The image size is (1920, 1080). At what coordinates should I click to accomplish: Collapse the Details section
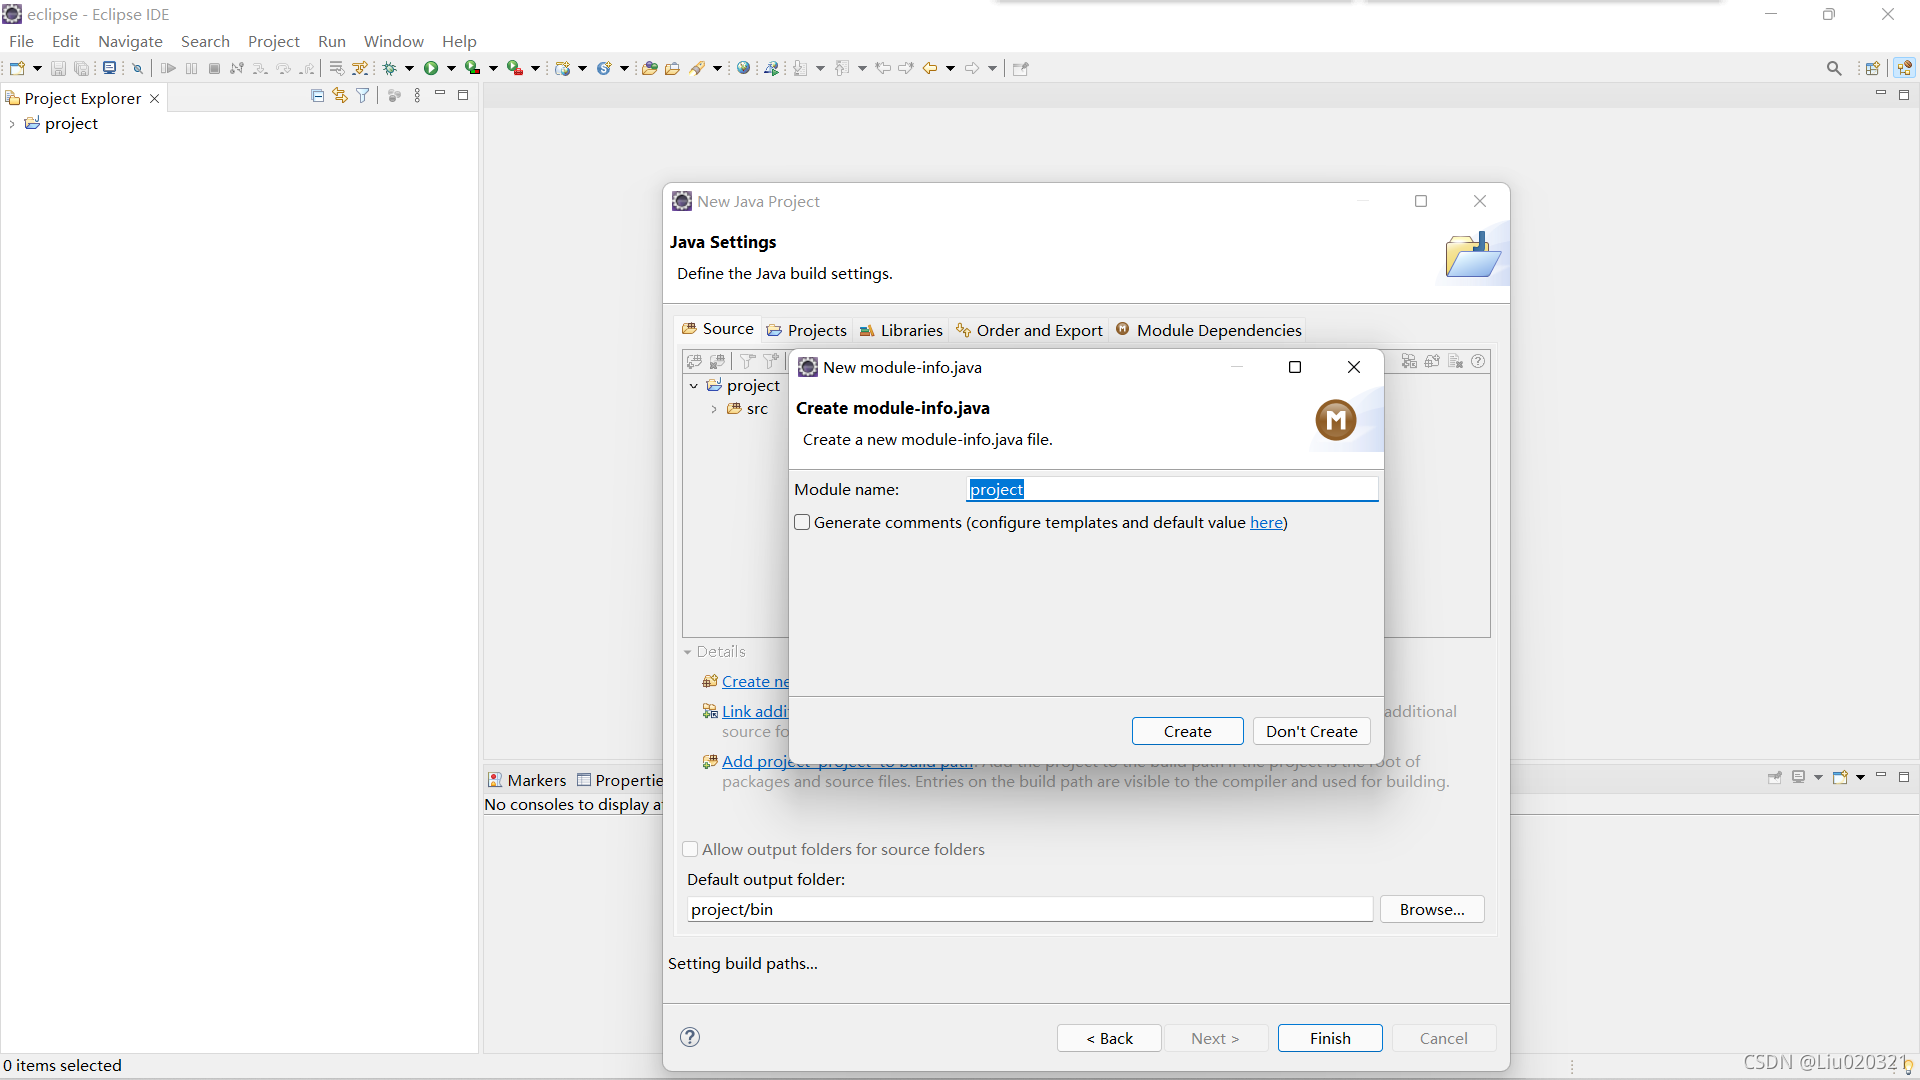tap(688, 652)
